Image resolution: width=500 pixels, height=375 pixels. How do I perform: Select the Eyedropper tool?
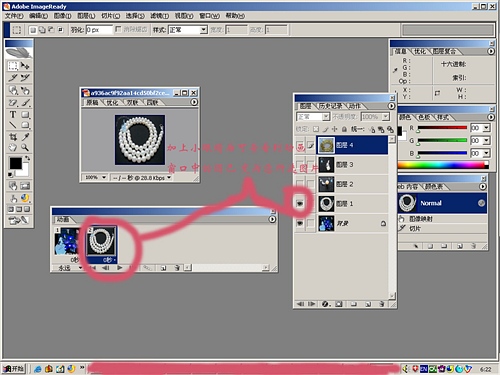click(25, 137)
